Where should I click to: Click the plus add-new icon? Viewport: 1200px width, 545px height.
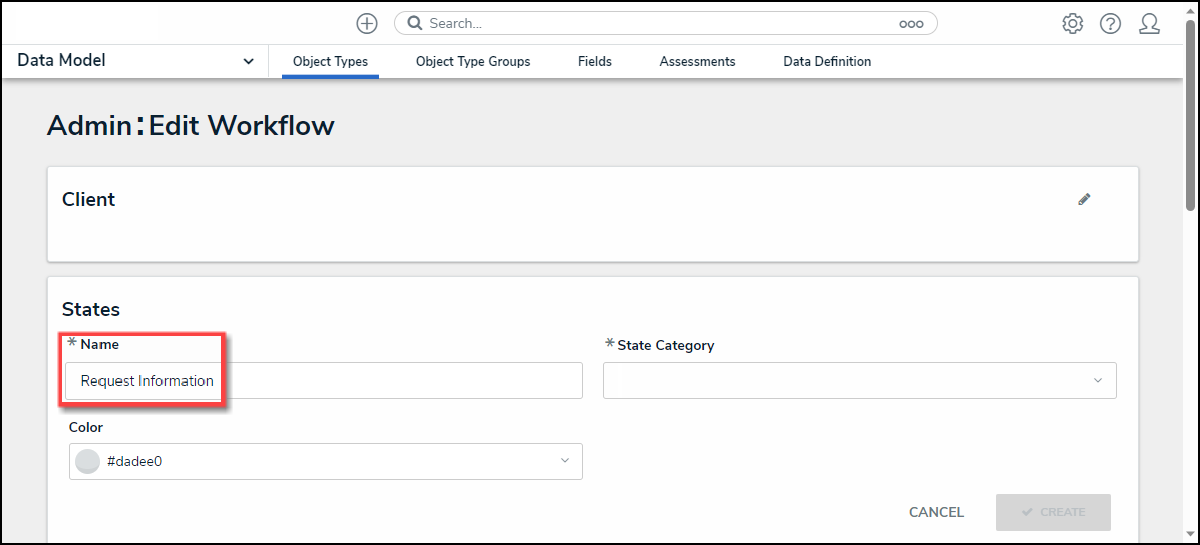click(367, 23)
